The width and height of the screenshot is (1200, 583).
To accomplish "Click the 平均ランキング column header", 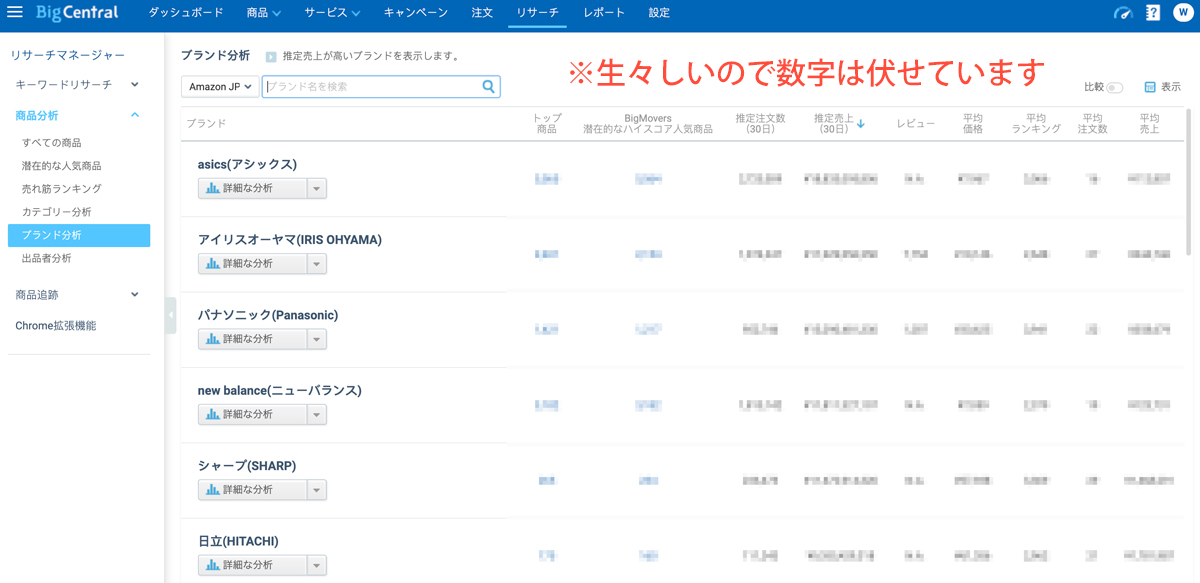I will point(1036,124).
